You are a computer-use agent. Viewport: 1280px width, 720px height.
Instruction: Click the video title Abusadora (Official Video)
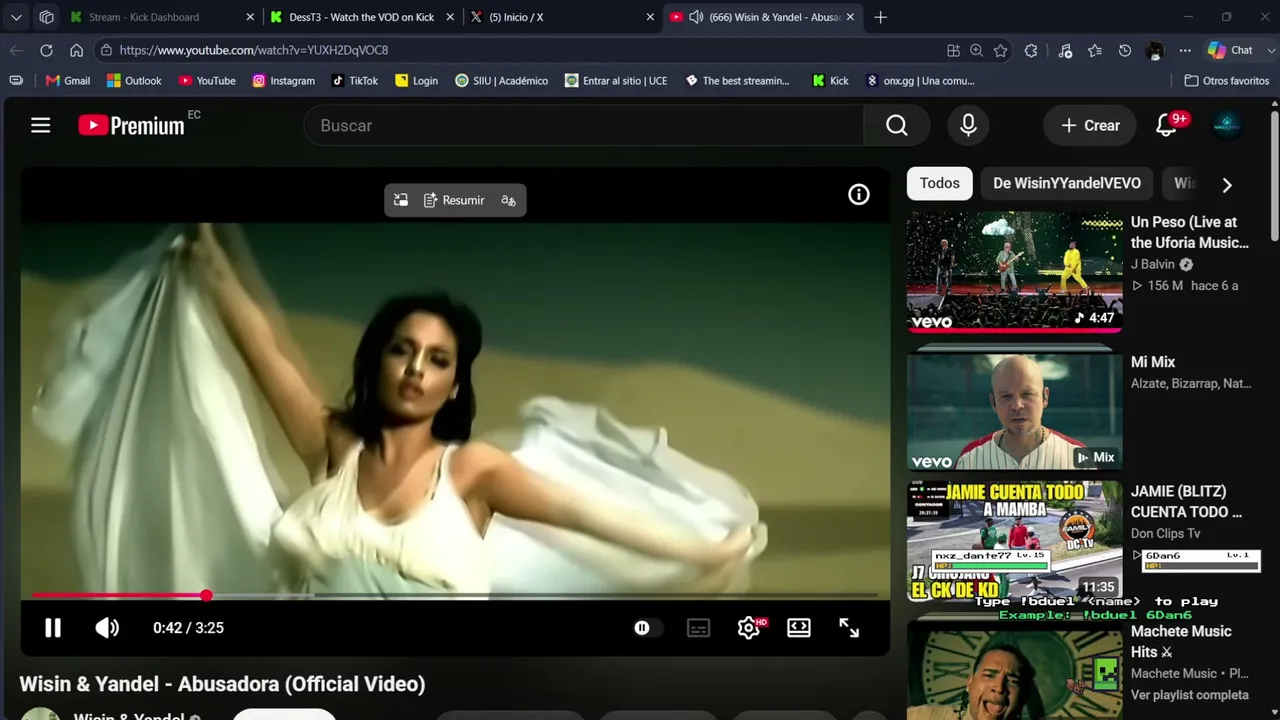click(222, 684)
